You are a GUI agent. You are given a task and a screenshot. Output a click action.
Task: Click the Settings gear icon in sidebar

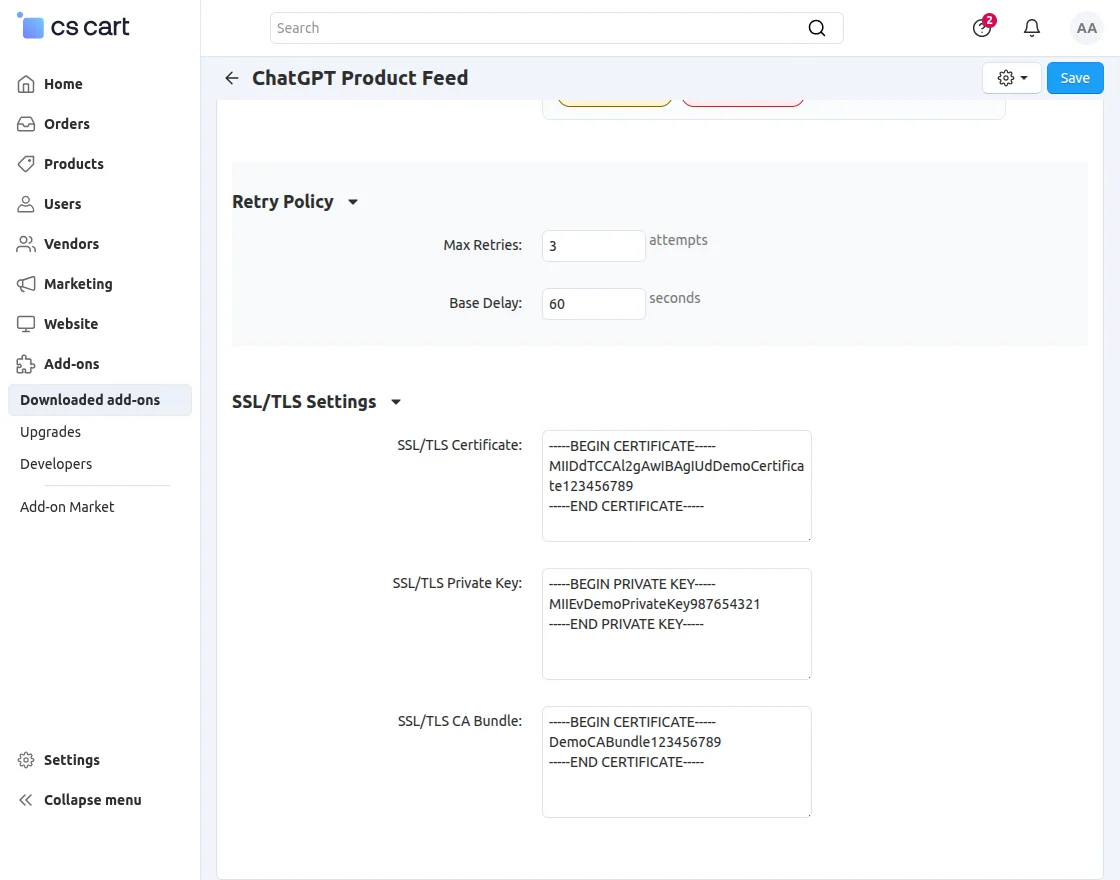pos(26,760)
